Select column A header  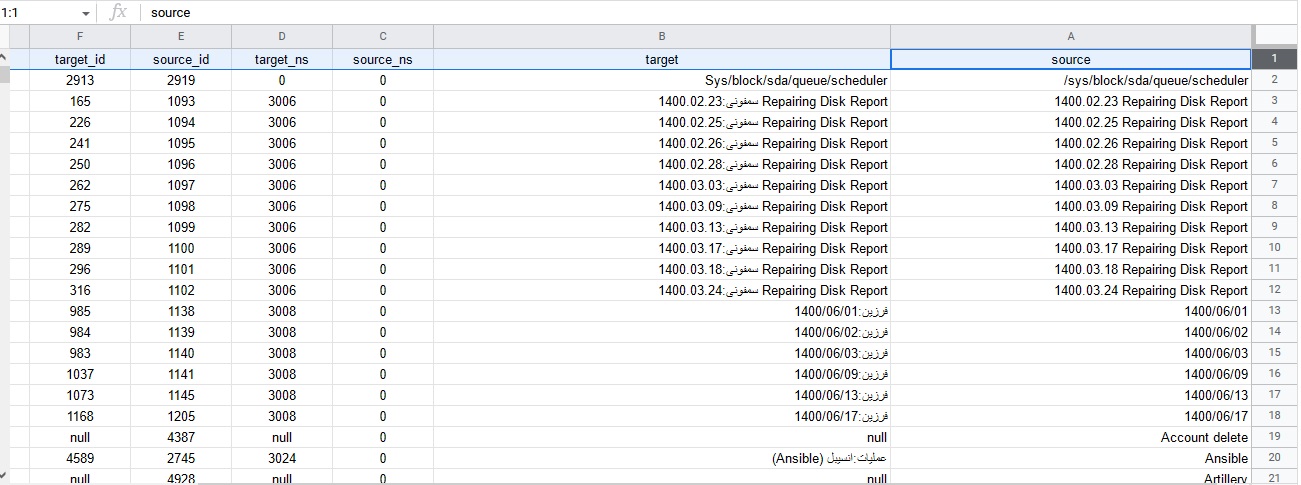[1070, 37]
